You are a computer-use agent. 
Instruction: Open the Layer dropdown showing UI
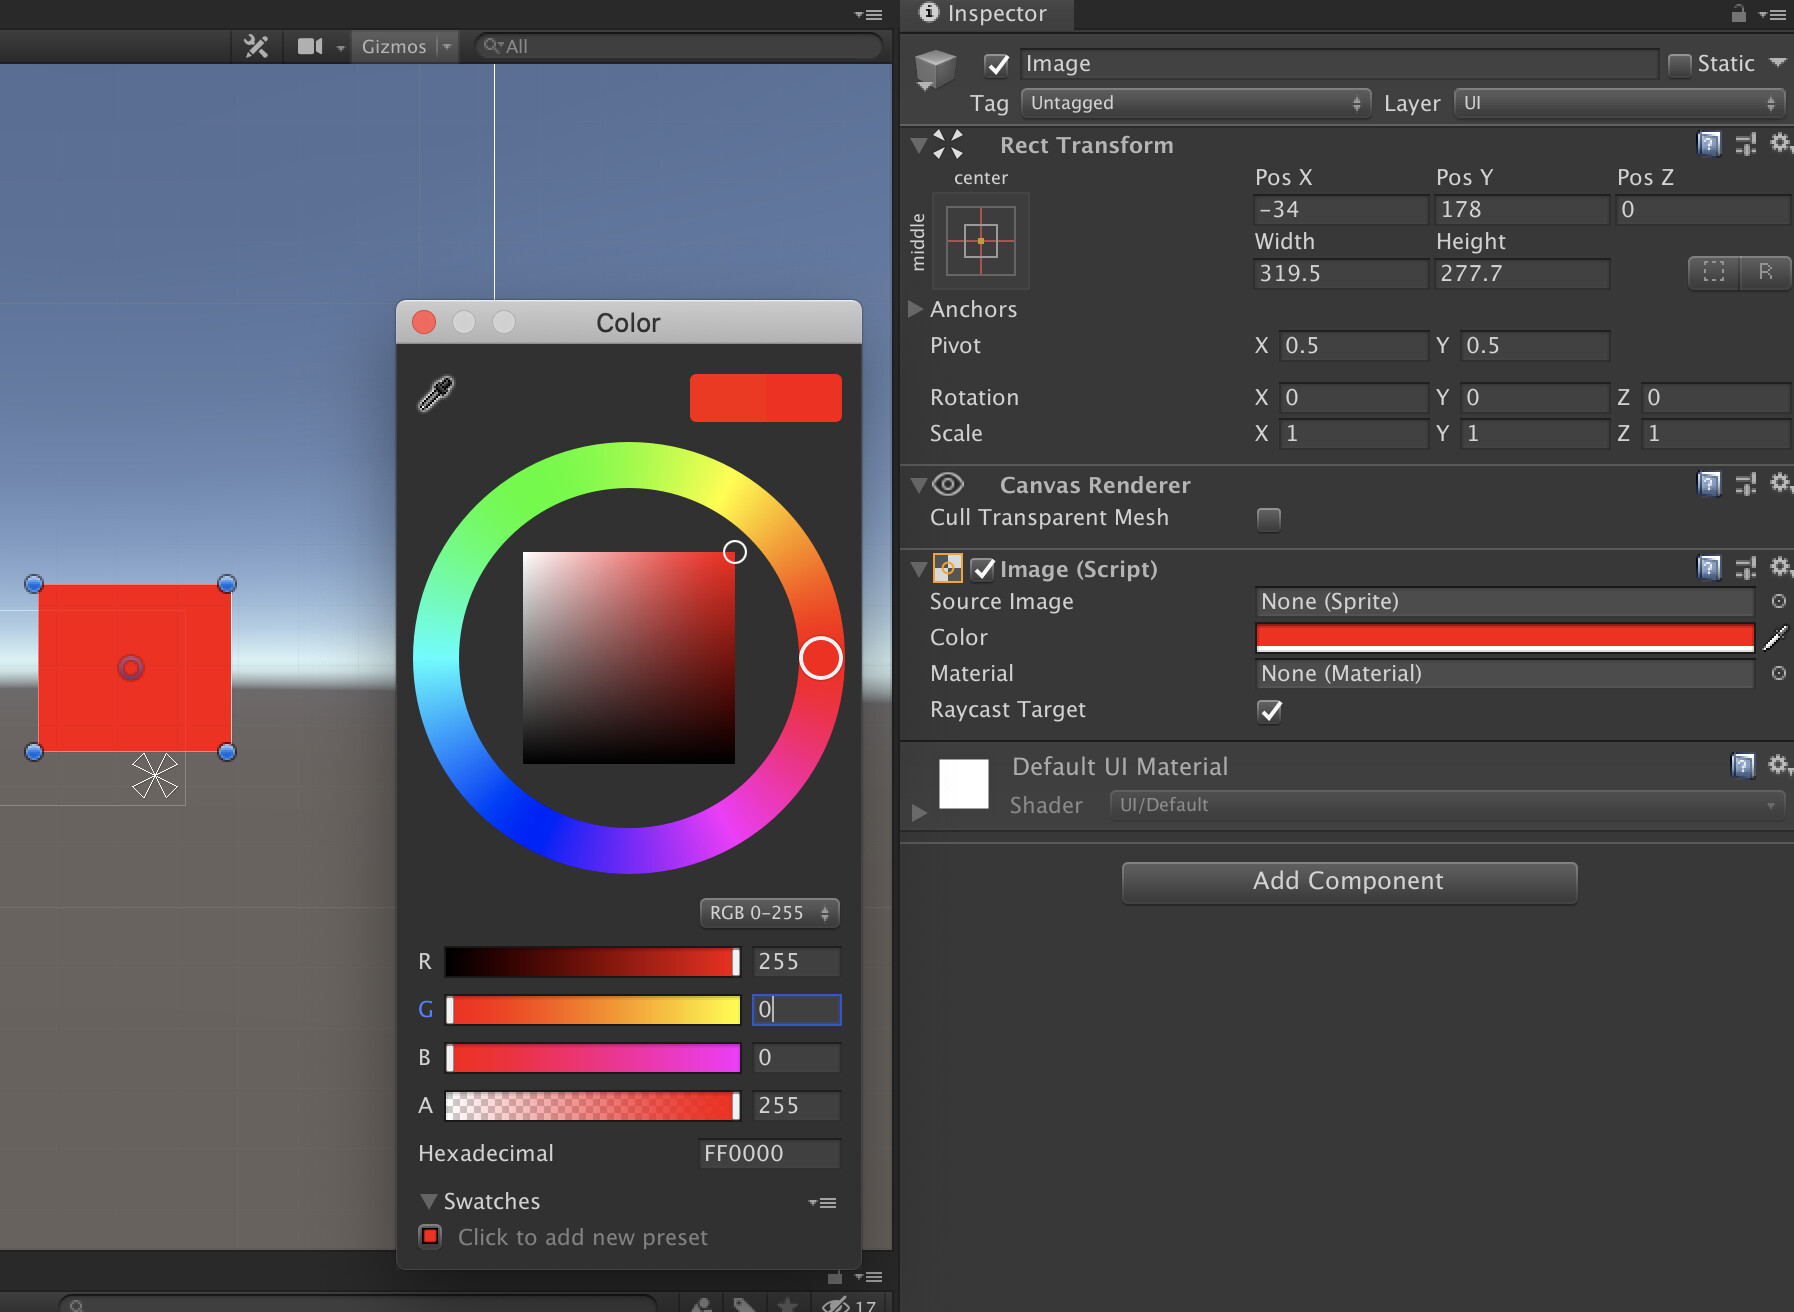[1618, 102]
